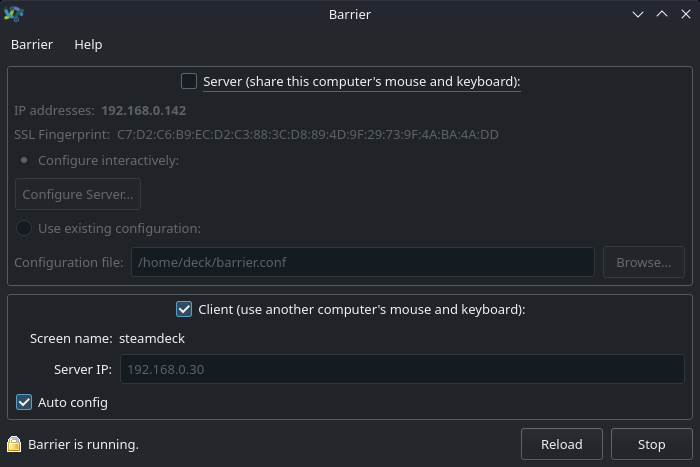The image size is (700, 467).
Task: Close the Barrier window
Action: pyautogui.click(x=686, y=14)
